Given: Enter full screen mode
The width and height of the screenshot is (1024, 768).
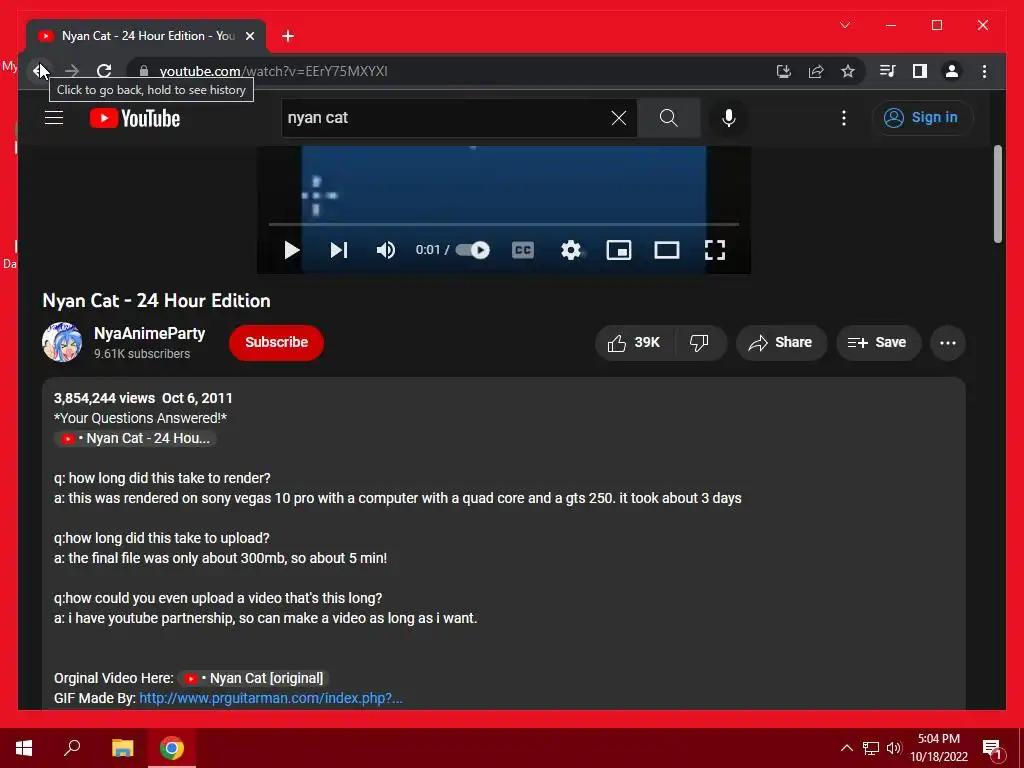Looking at the screenshot, I should pyautogui.click(x=714, y=250).
